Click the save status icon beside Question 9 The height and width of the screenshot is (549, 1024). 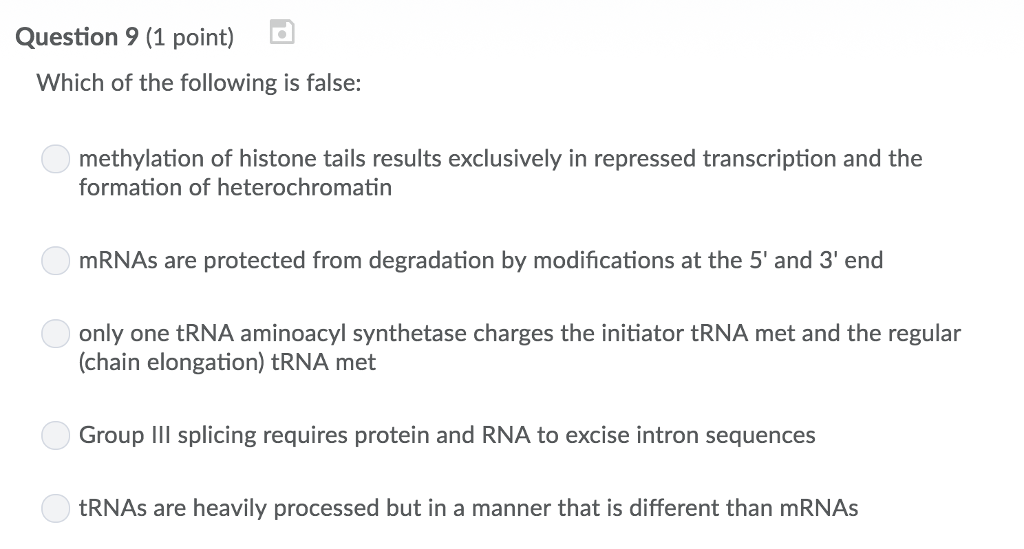282,32
